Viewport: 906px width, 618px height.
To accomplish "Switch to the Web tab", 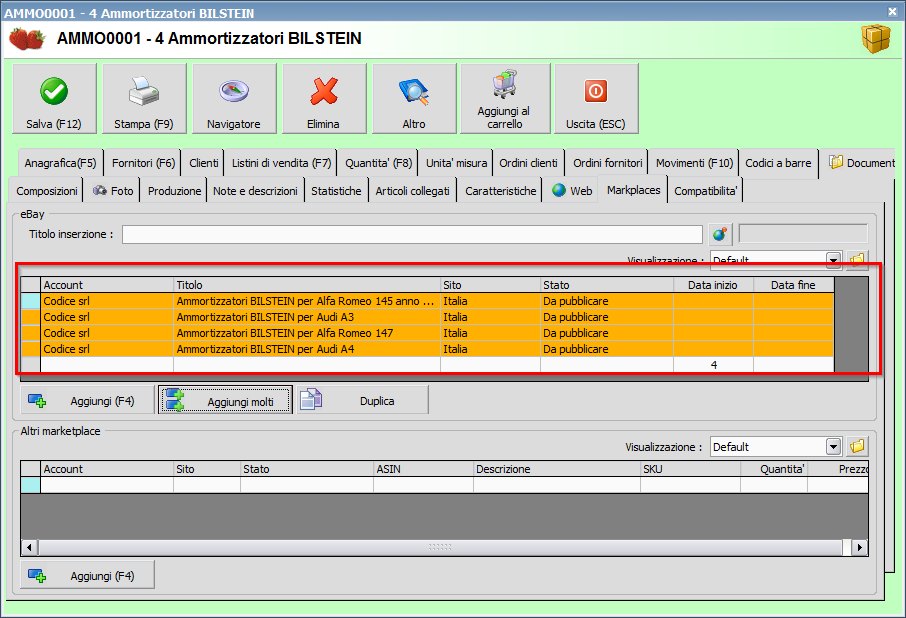I will 572,191.
